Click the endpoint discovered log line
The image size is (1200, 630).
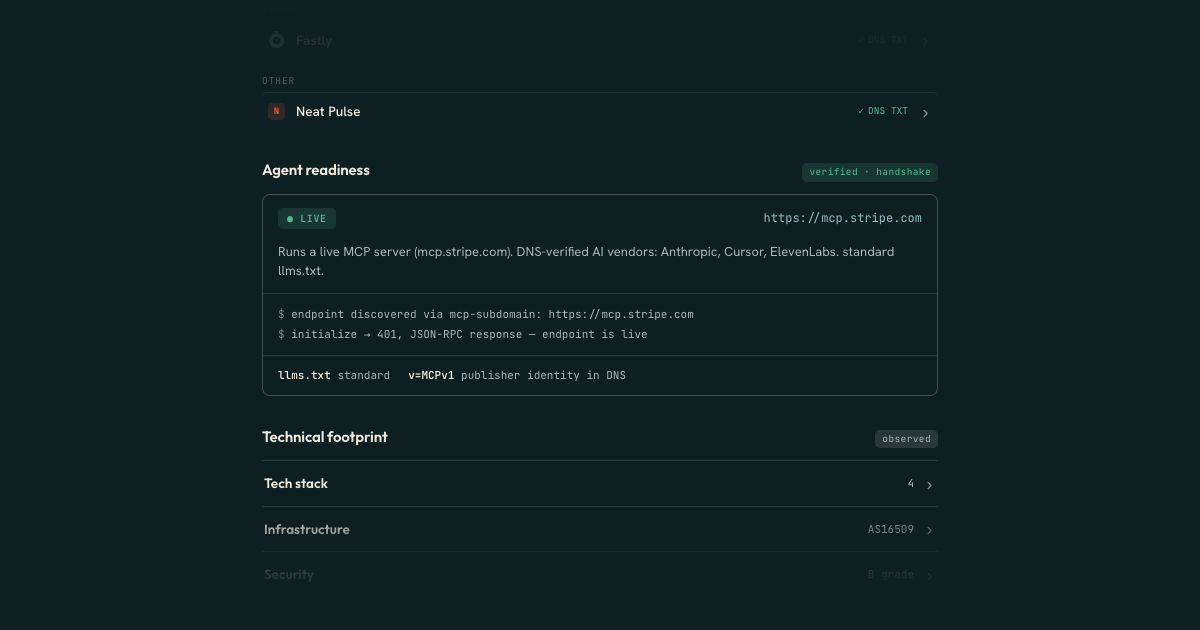(x=486, y=314)
